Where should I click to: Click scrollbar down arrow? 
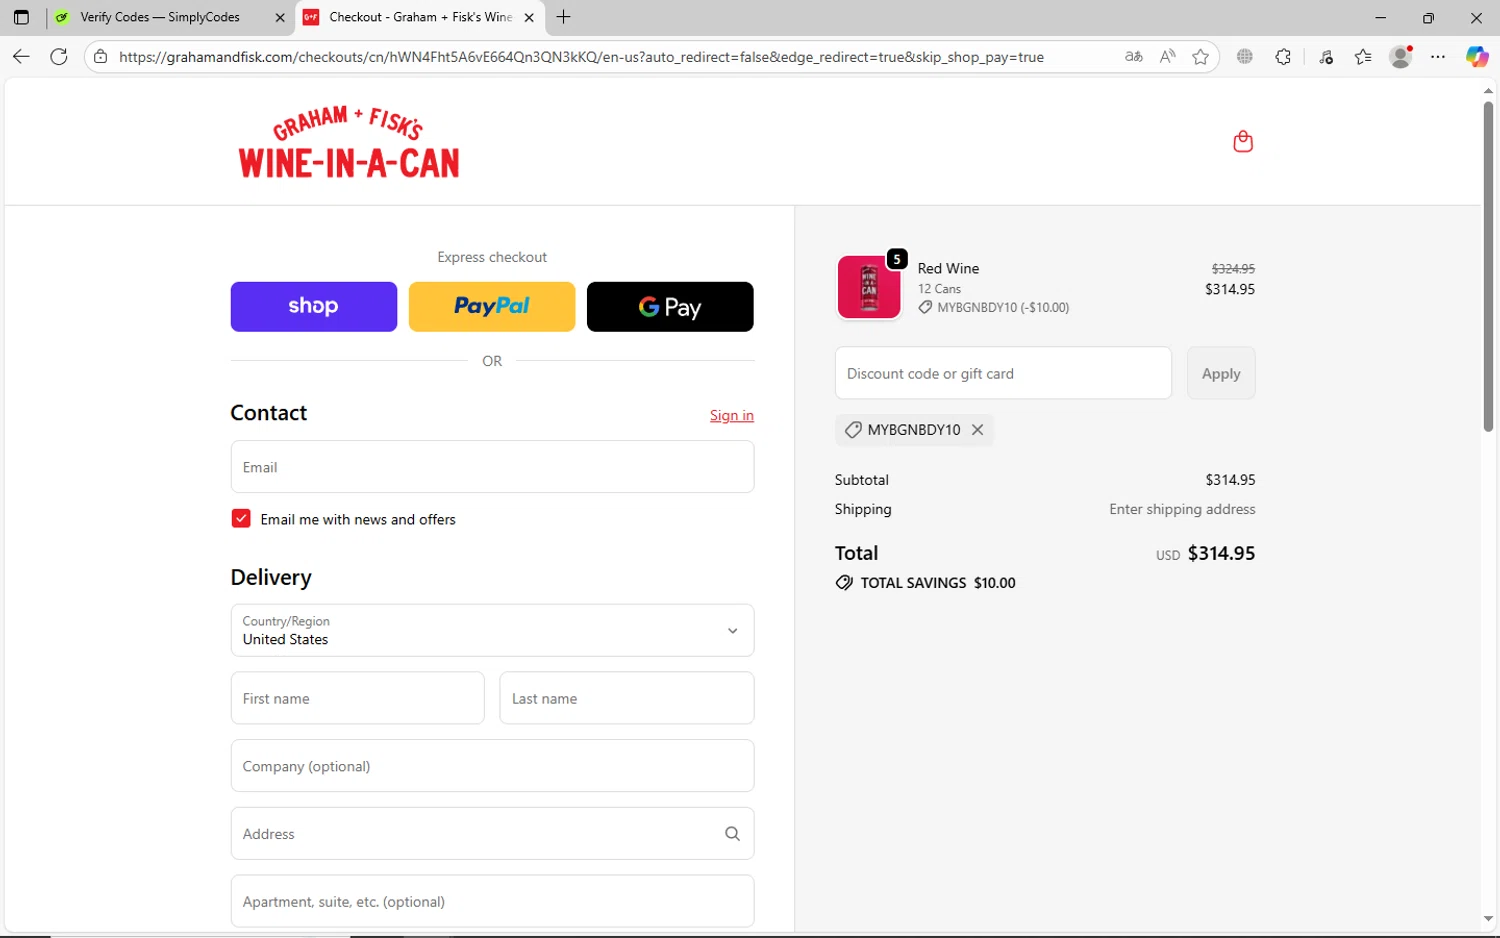pos(1488,919)
